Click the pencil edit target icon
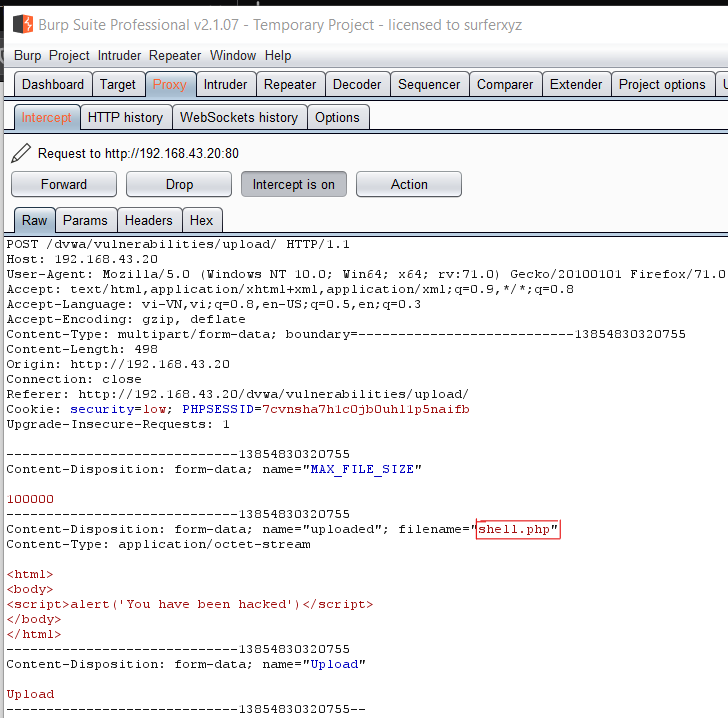The width and height of the screenshot is (728, 718). tap(20, 153)
